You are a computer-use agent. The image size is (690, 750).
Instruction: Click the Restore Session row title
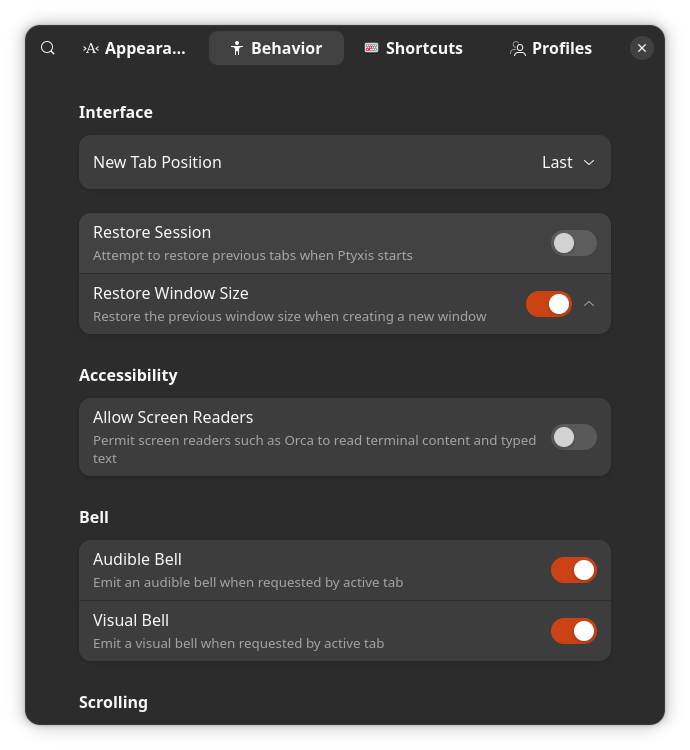coord(152,232)
